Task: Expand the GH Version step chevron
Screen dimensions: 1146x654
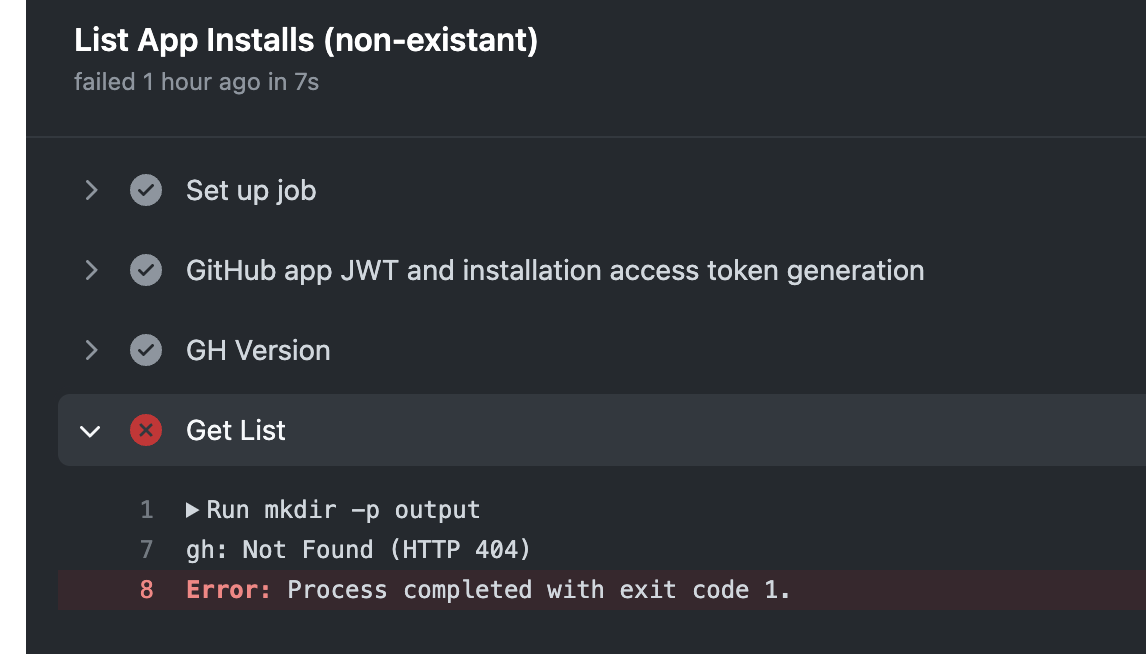Action: (x=91, y=350)
